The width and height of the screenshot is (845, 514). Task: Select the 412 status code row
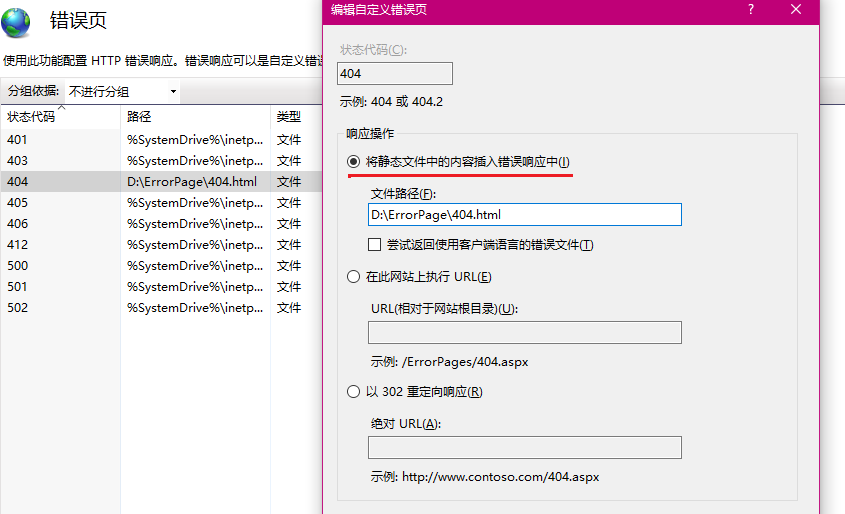(x=162, y=245)
